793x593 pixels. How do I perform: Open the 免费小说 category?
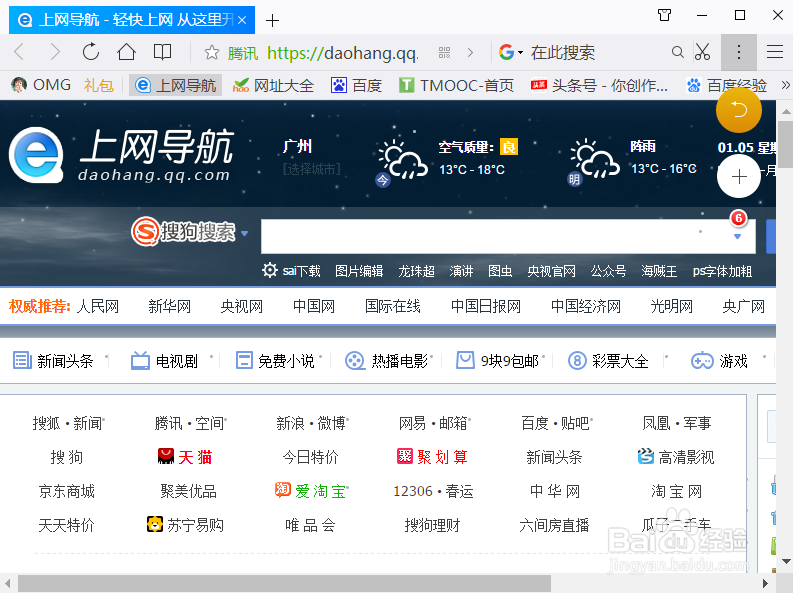coord(275,361)
